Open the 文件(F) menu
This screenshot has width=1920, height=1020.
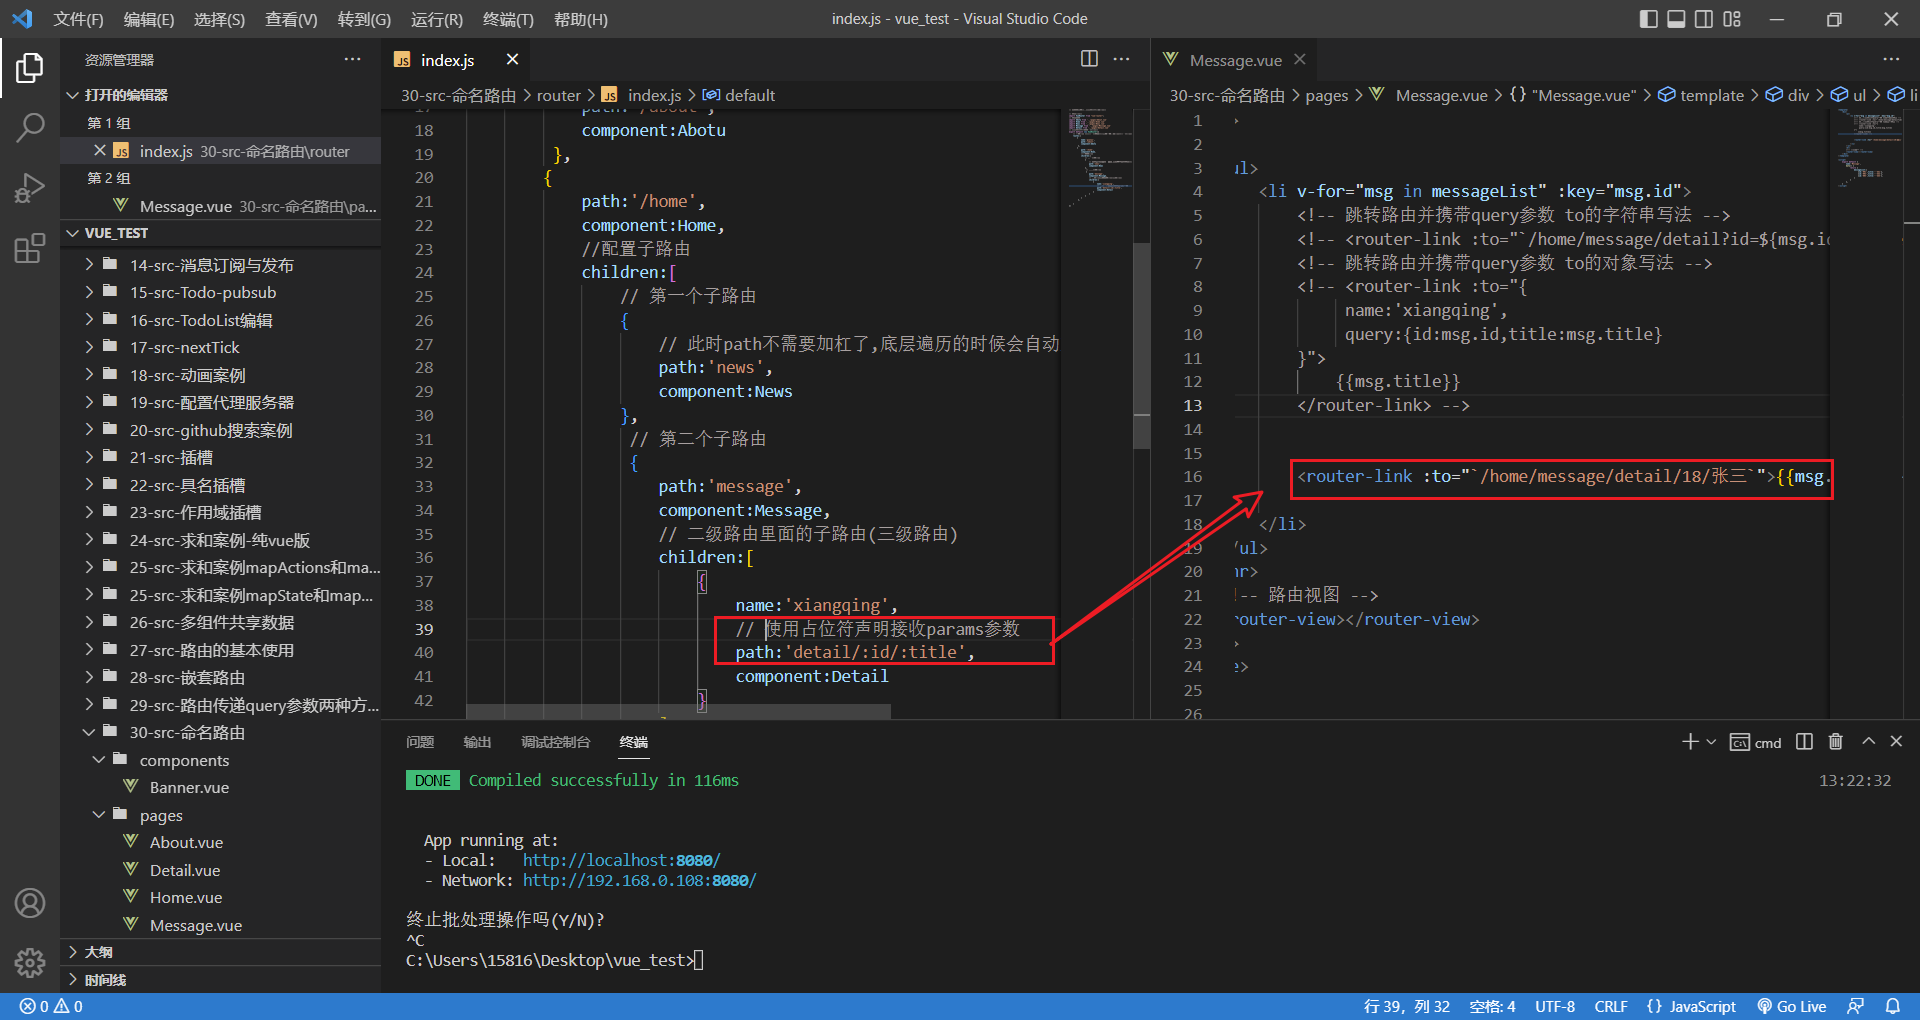(x=78, y=19)
